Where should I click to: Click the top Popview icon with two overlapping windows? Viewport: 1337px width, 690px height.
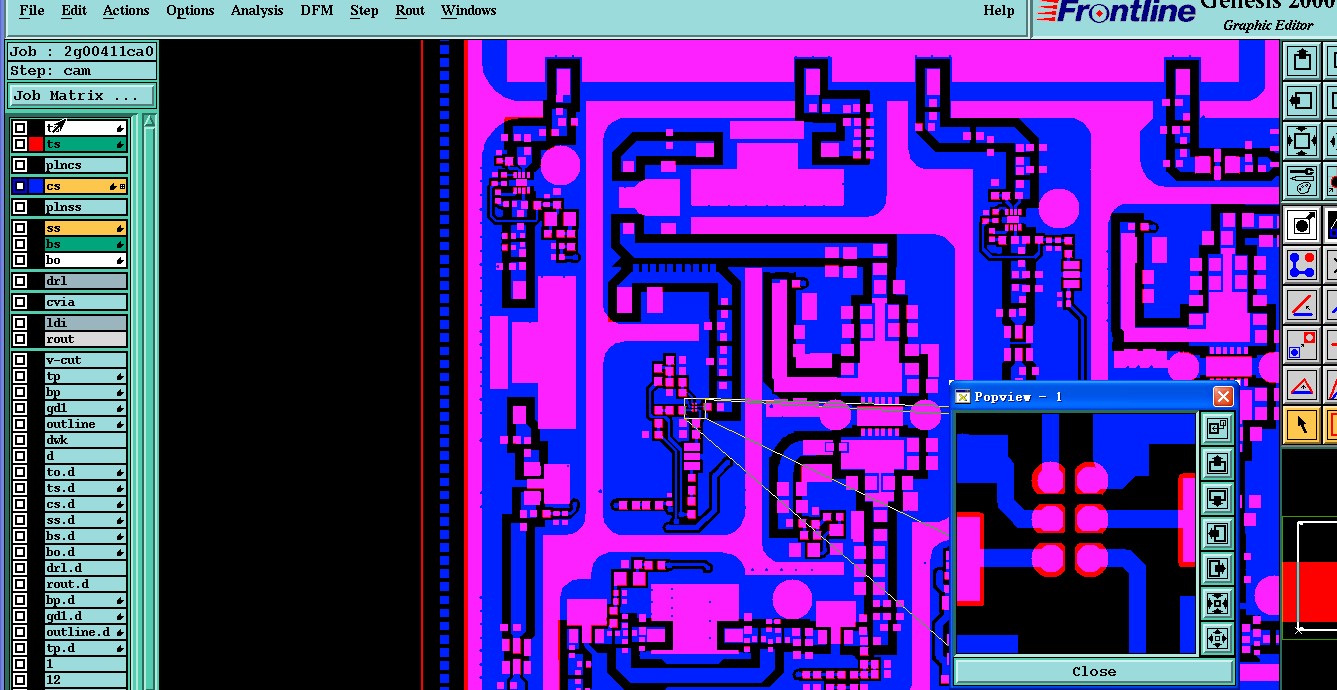coord(1217,429)
